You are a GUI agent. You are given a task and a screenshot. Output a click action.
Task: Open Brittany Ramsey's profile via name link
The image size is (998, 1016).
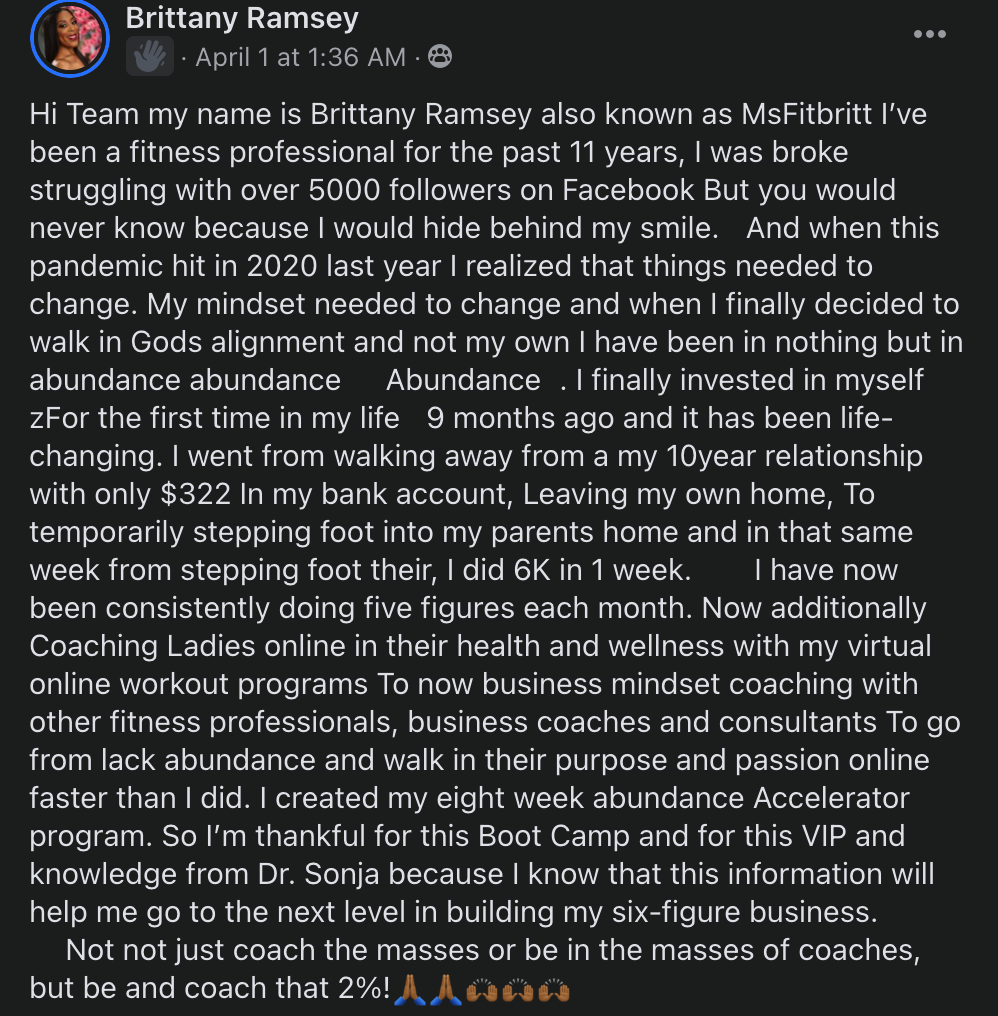[x=242, y=17]
